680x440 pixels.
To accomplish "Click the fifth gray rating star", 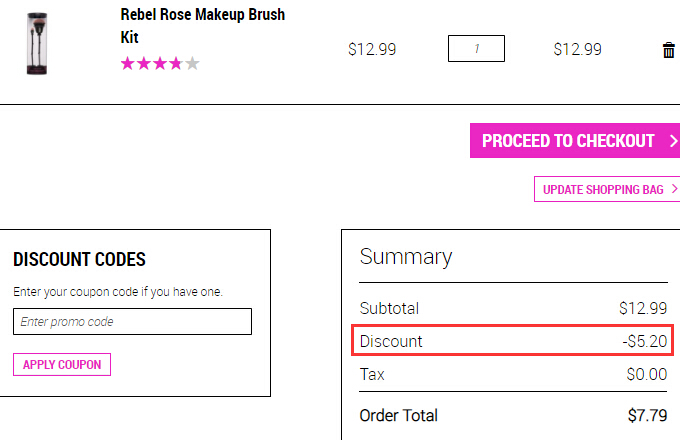I will (192, 64).
